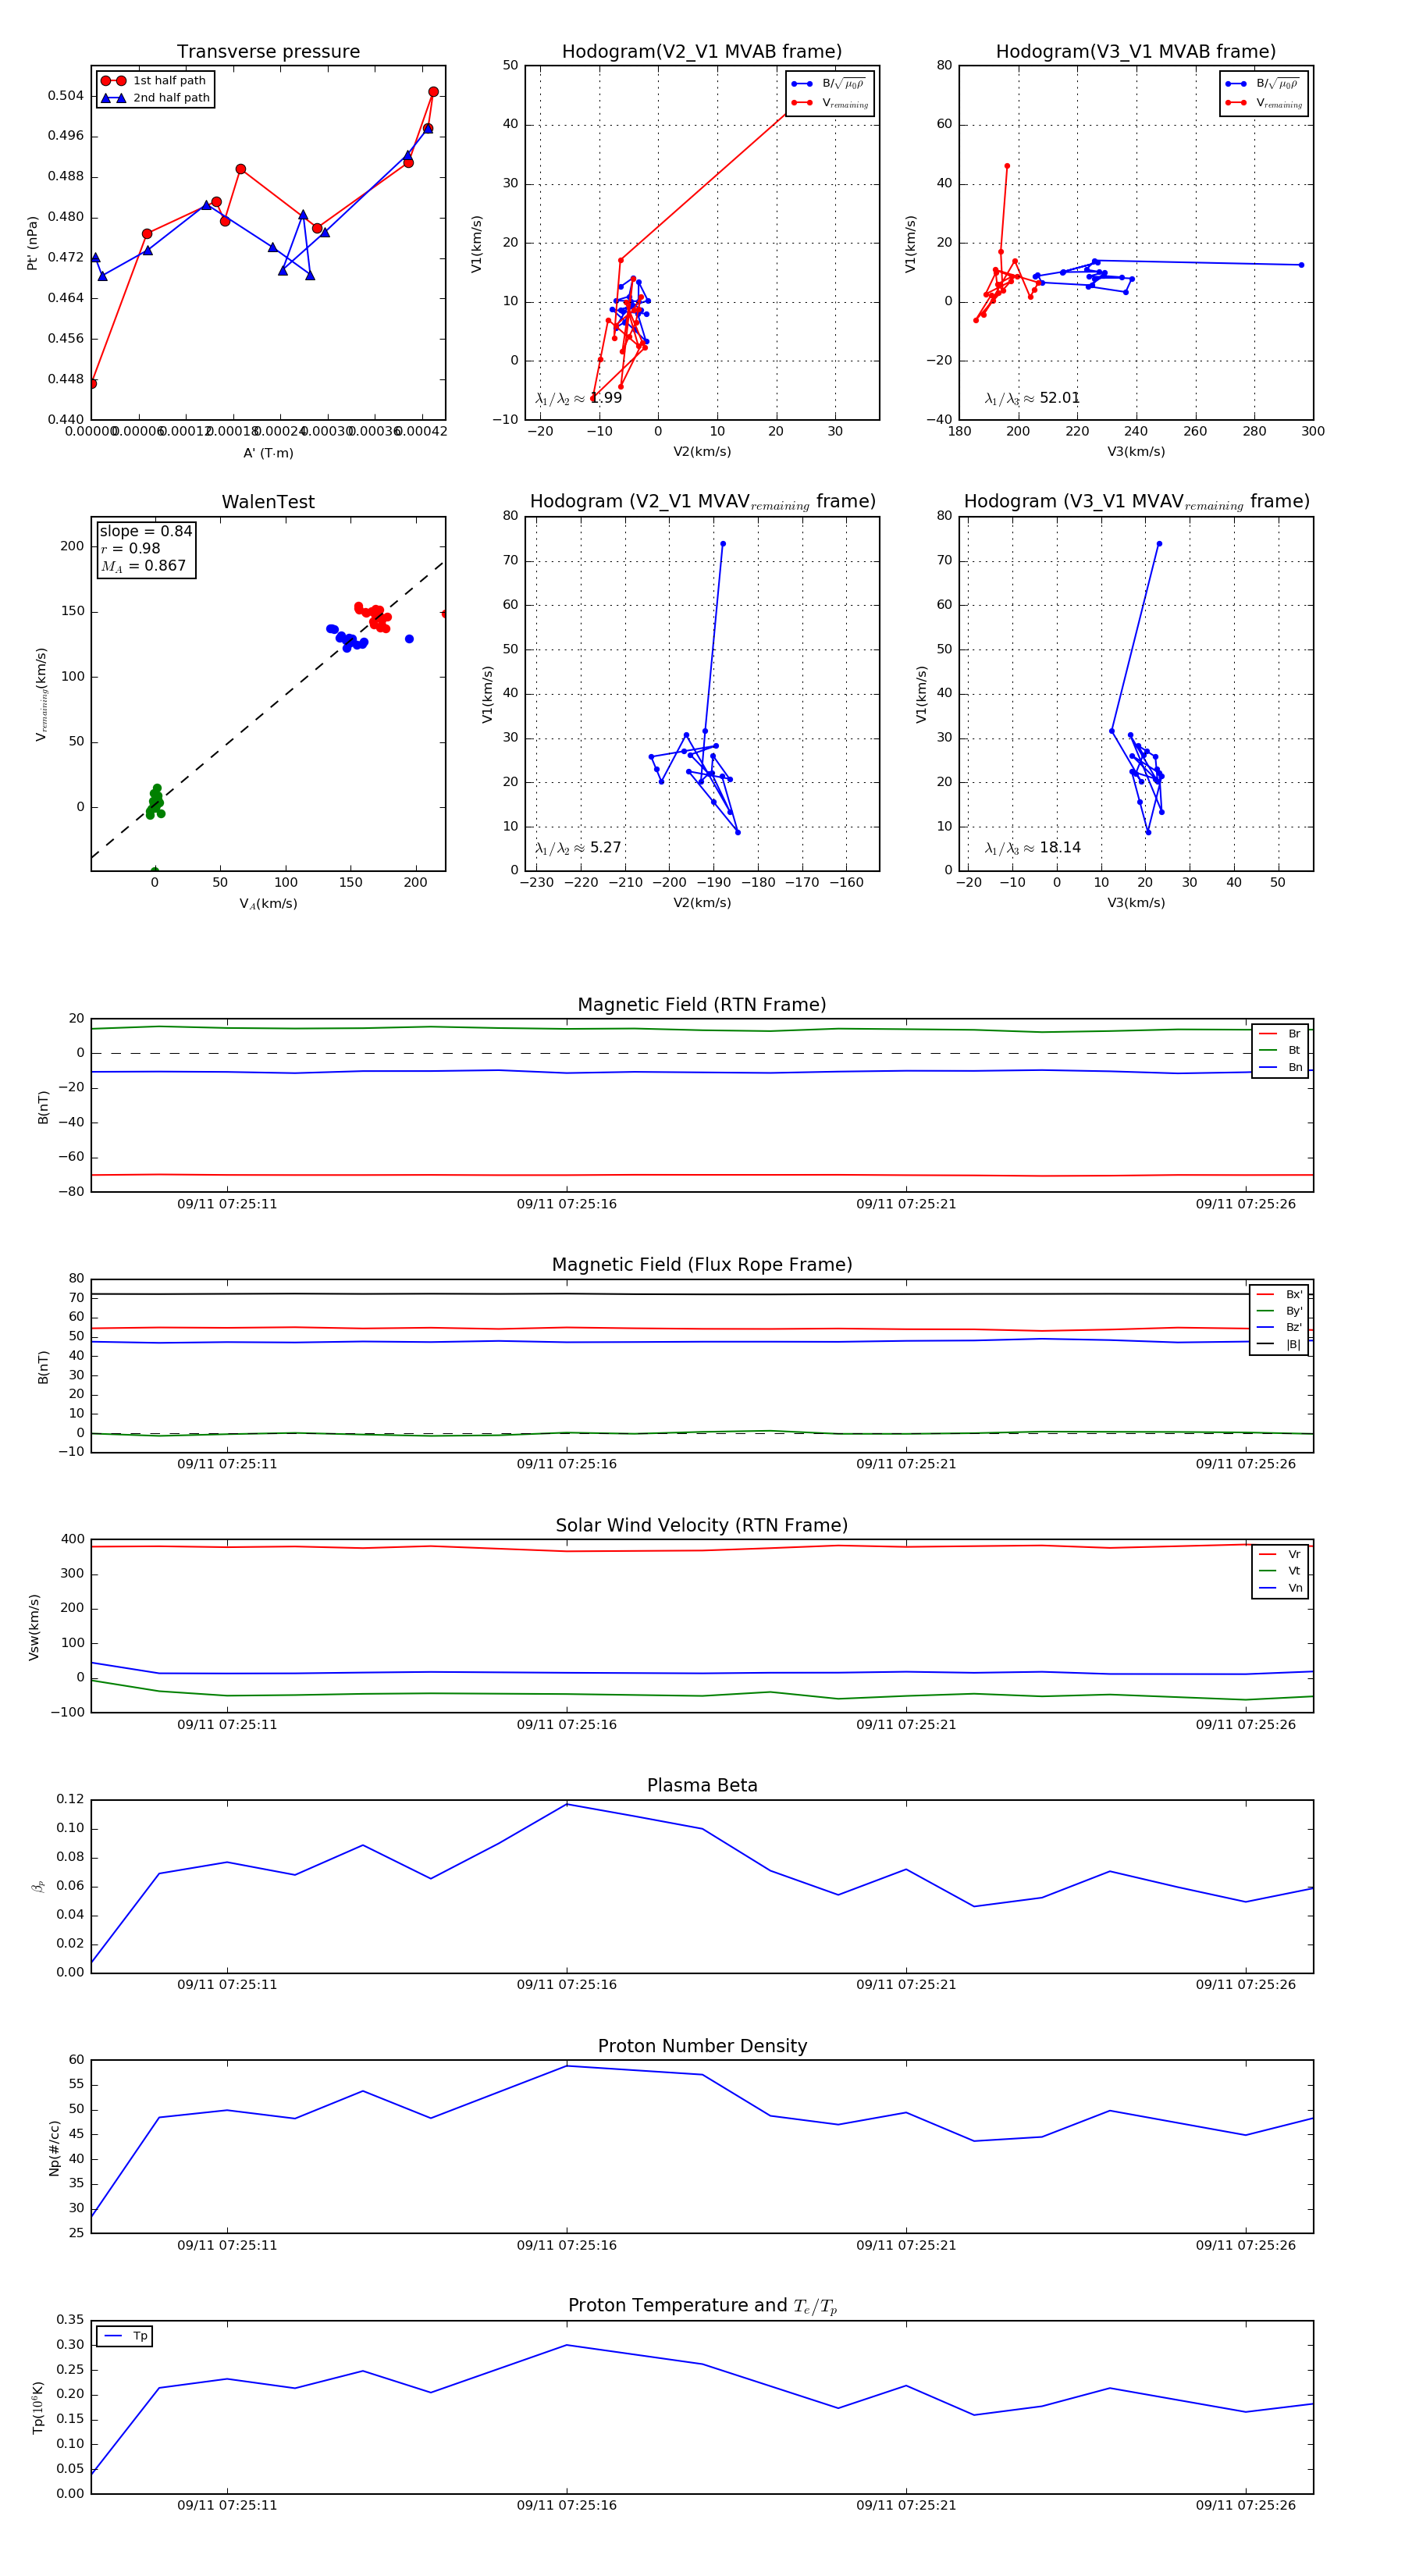
Task: Click the "Proton Temperature and Te/Tp" title
Action: coord(702,2305)
